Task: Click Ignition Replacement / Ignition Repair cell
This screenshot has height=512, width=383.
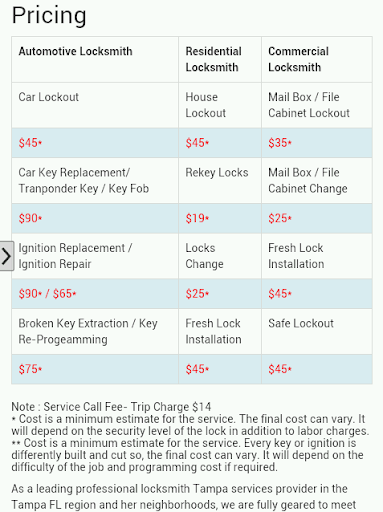Action: [95, 256]
